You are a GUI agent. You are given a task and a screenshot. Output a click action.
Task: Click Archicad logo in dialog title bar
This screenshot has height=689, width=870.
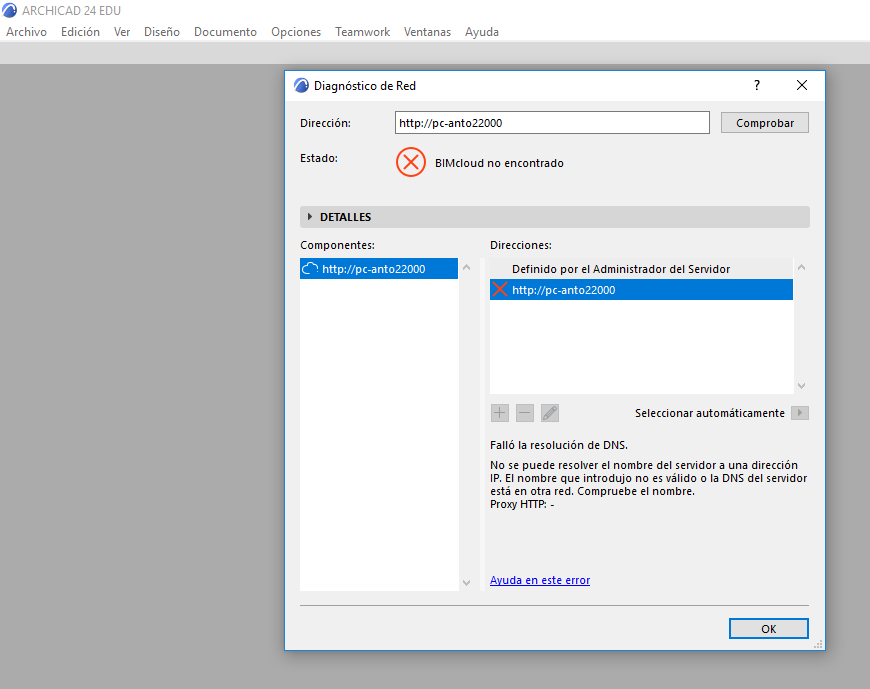(x=301, y=85)
